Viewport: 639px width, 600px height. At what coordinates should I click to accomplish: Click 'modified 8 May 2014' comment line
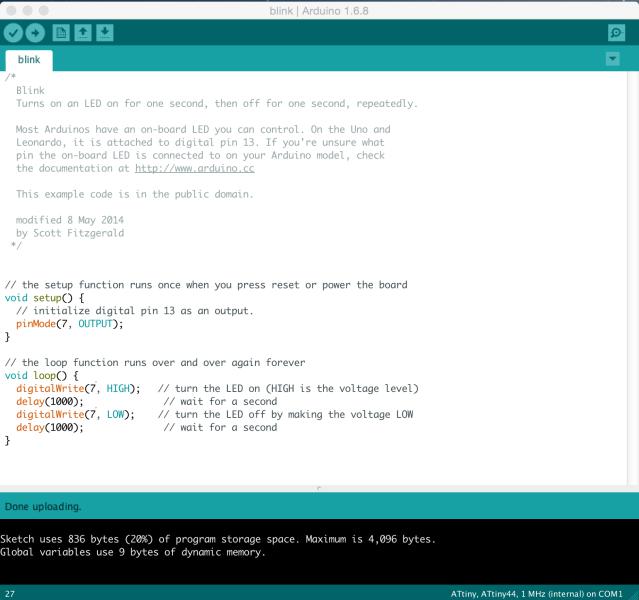[70, 220]
